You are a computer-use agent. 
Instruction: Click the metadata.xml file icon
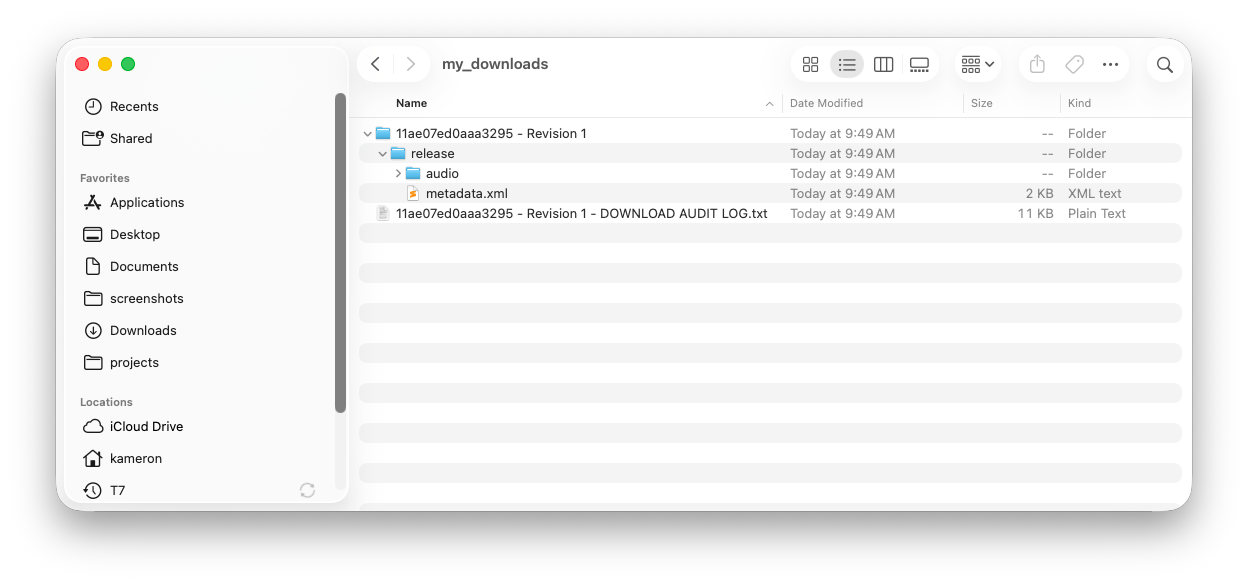pos(413,193)
